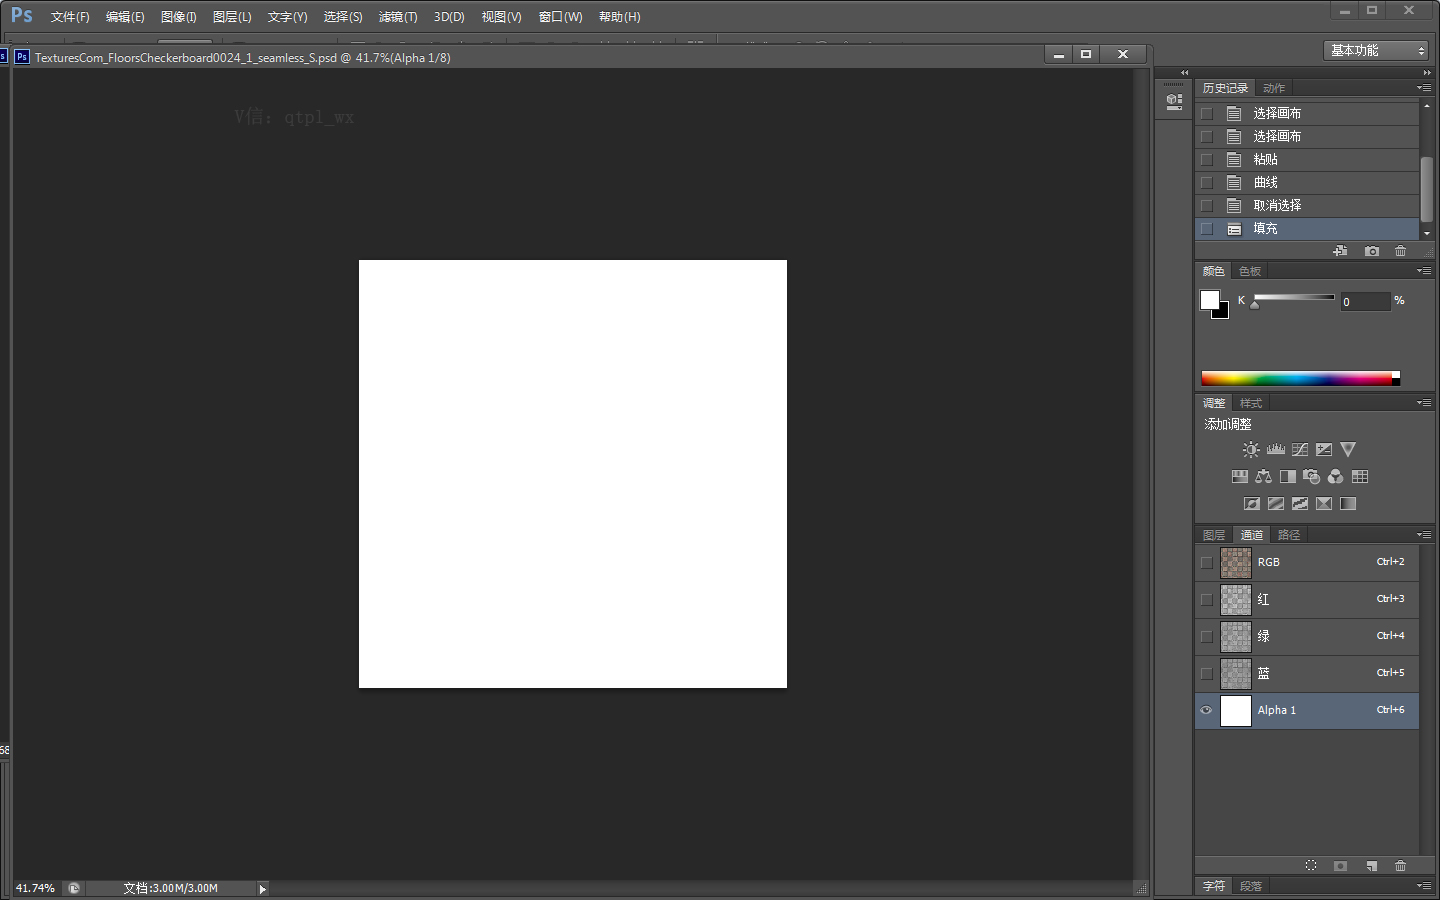Add a Posterize adjustment
The width and height of the screenshot is (1440, 900).
pos(1276,504)
